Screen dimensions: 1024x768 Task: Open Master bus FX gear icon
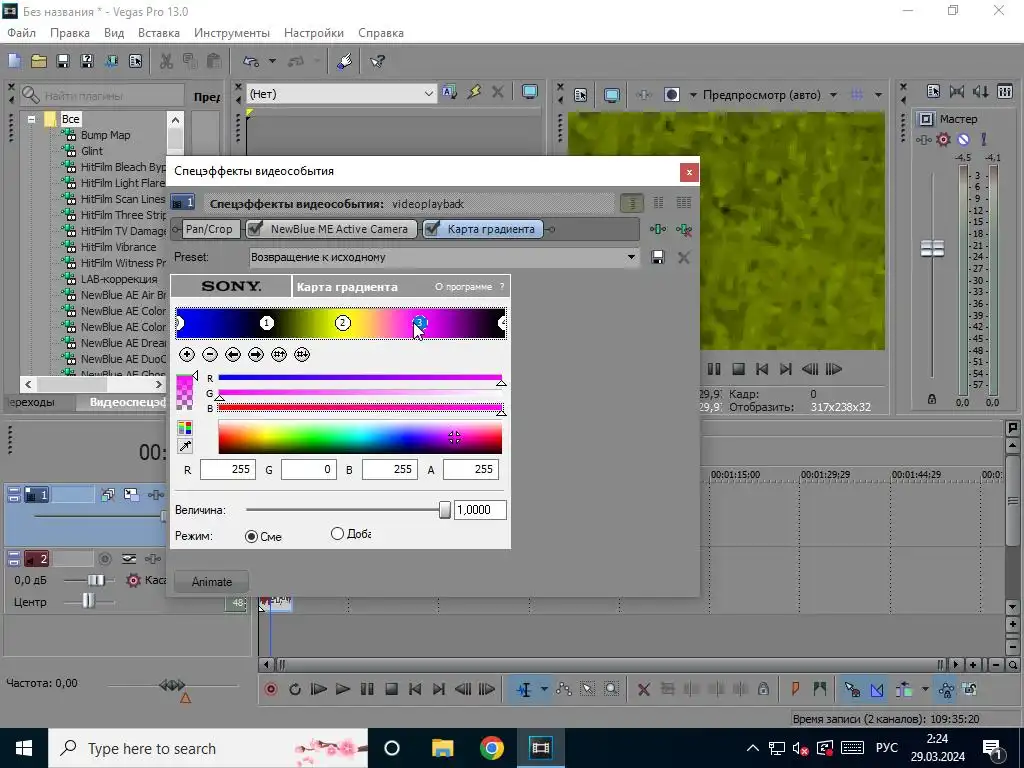point(944,139)
